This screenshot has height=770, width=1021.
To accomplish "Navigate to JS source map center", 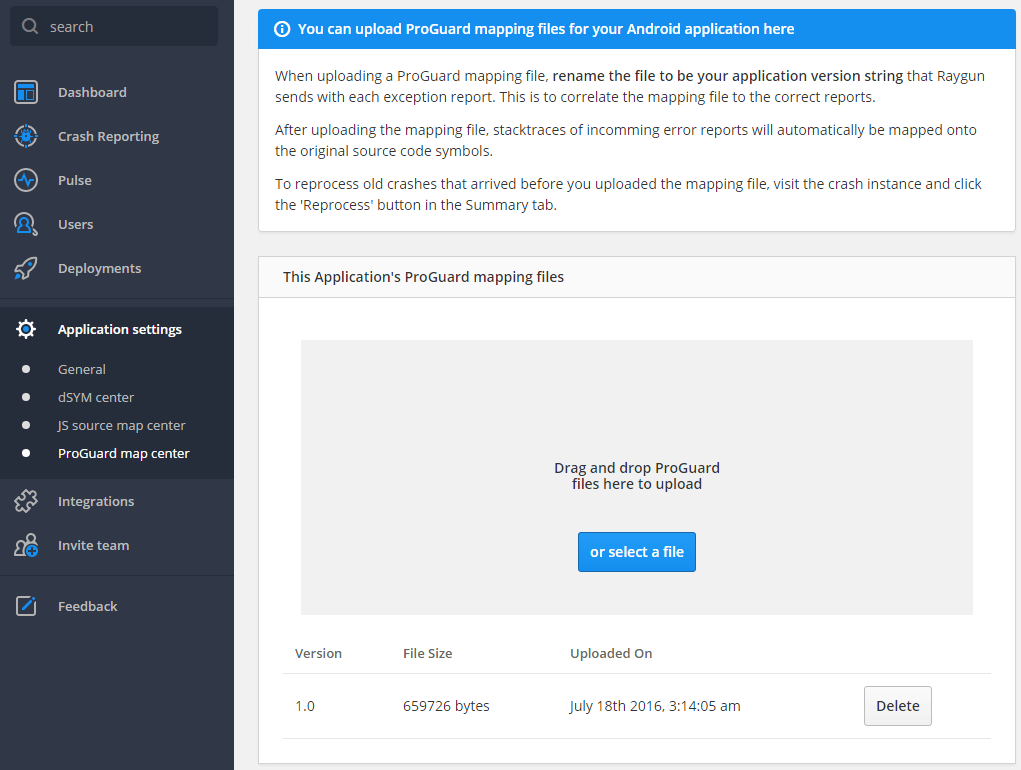I will click(122, 425).
